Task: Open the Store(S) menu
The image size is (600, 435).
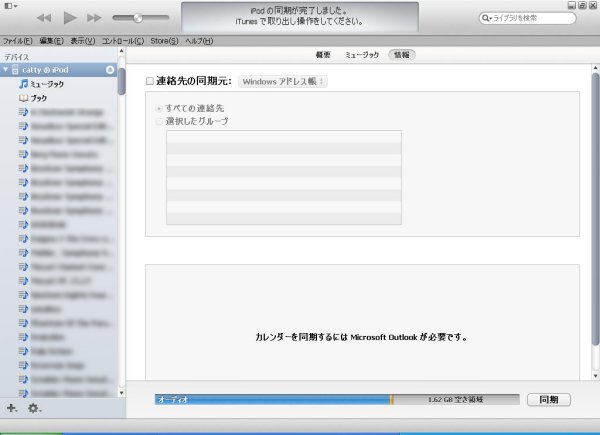Action: coord(164,41)
